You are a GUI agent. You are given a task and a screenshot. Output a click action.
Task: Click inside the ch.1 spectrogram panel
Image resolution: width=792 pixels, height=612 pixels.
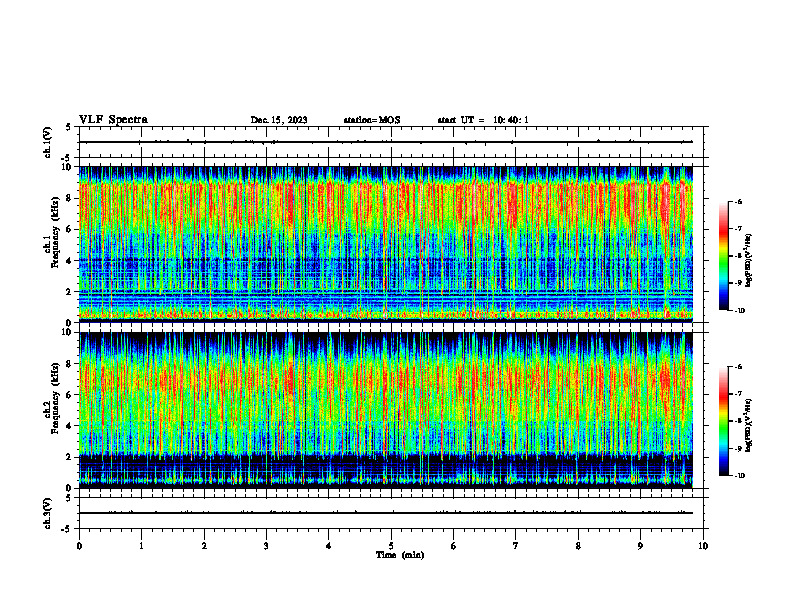pos(386,244)
